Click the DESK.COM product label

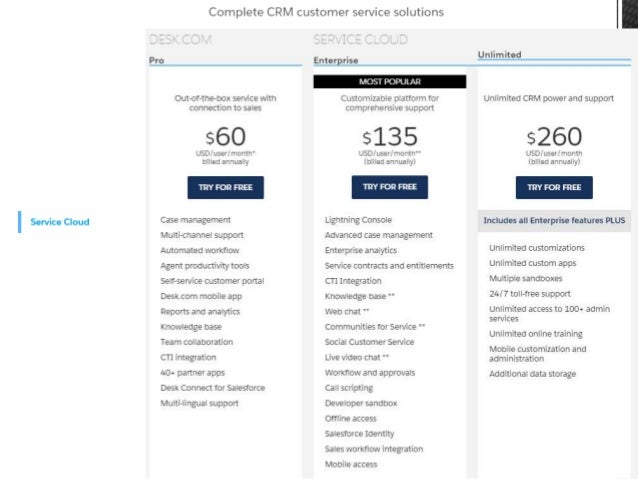(180, 39)
